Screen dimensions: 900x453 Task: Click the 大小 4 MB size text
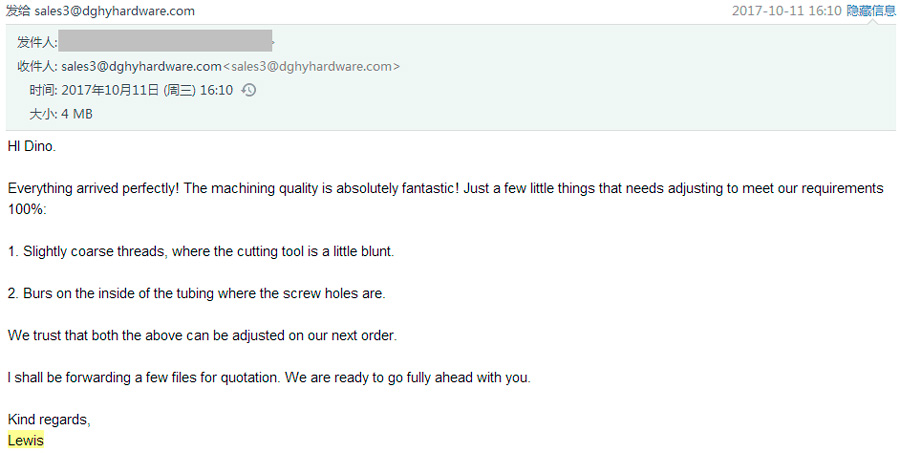[61, 114]
